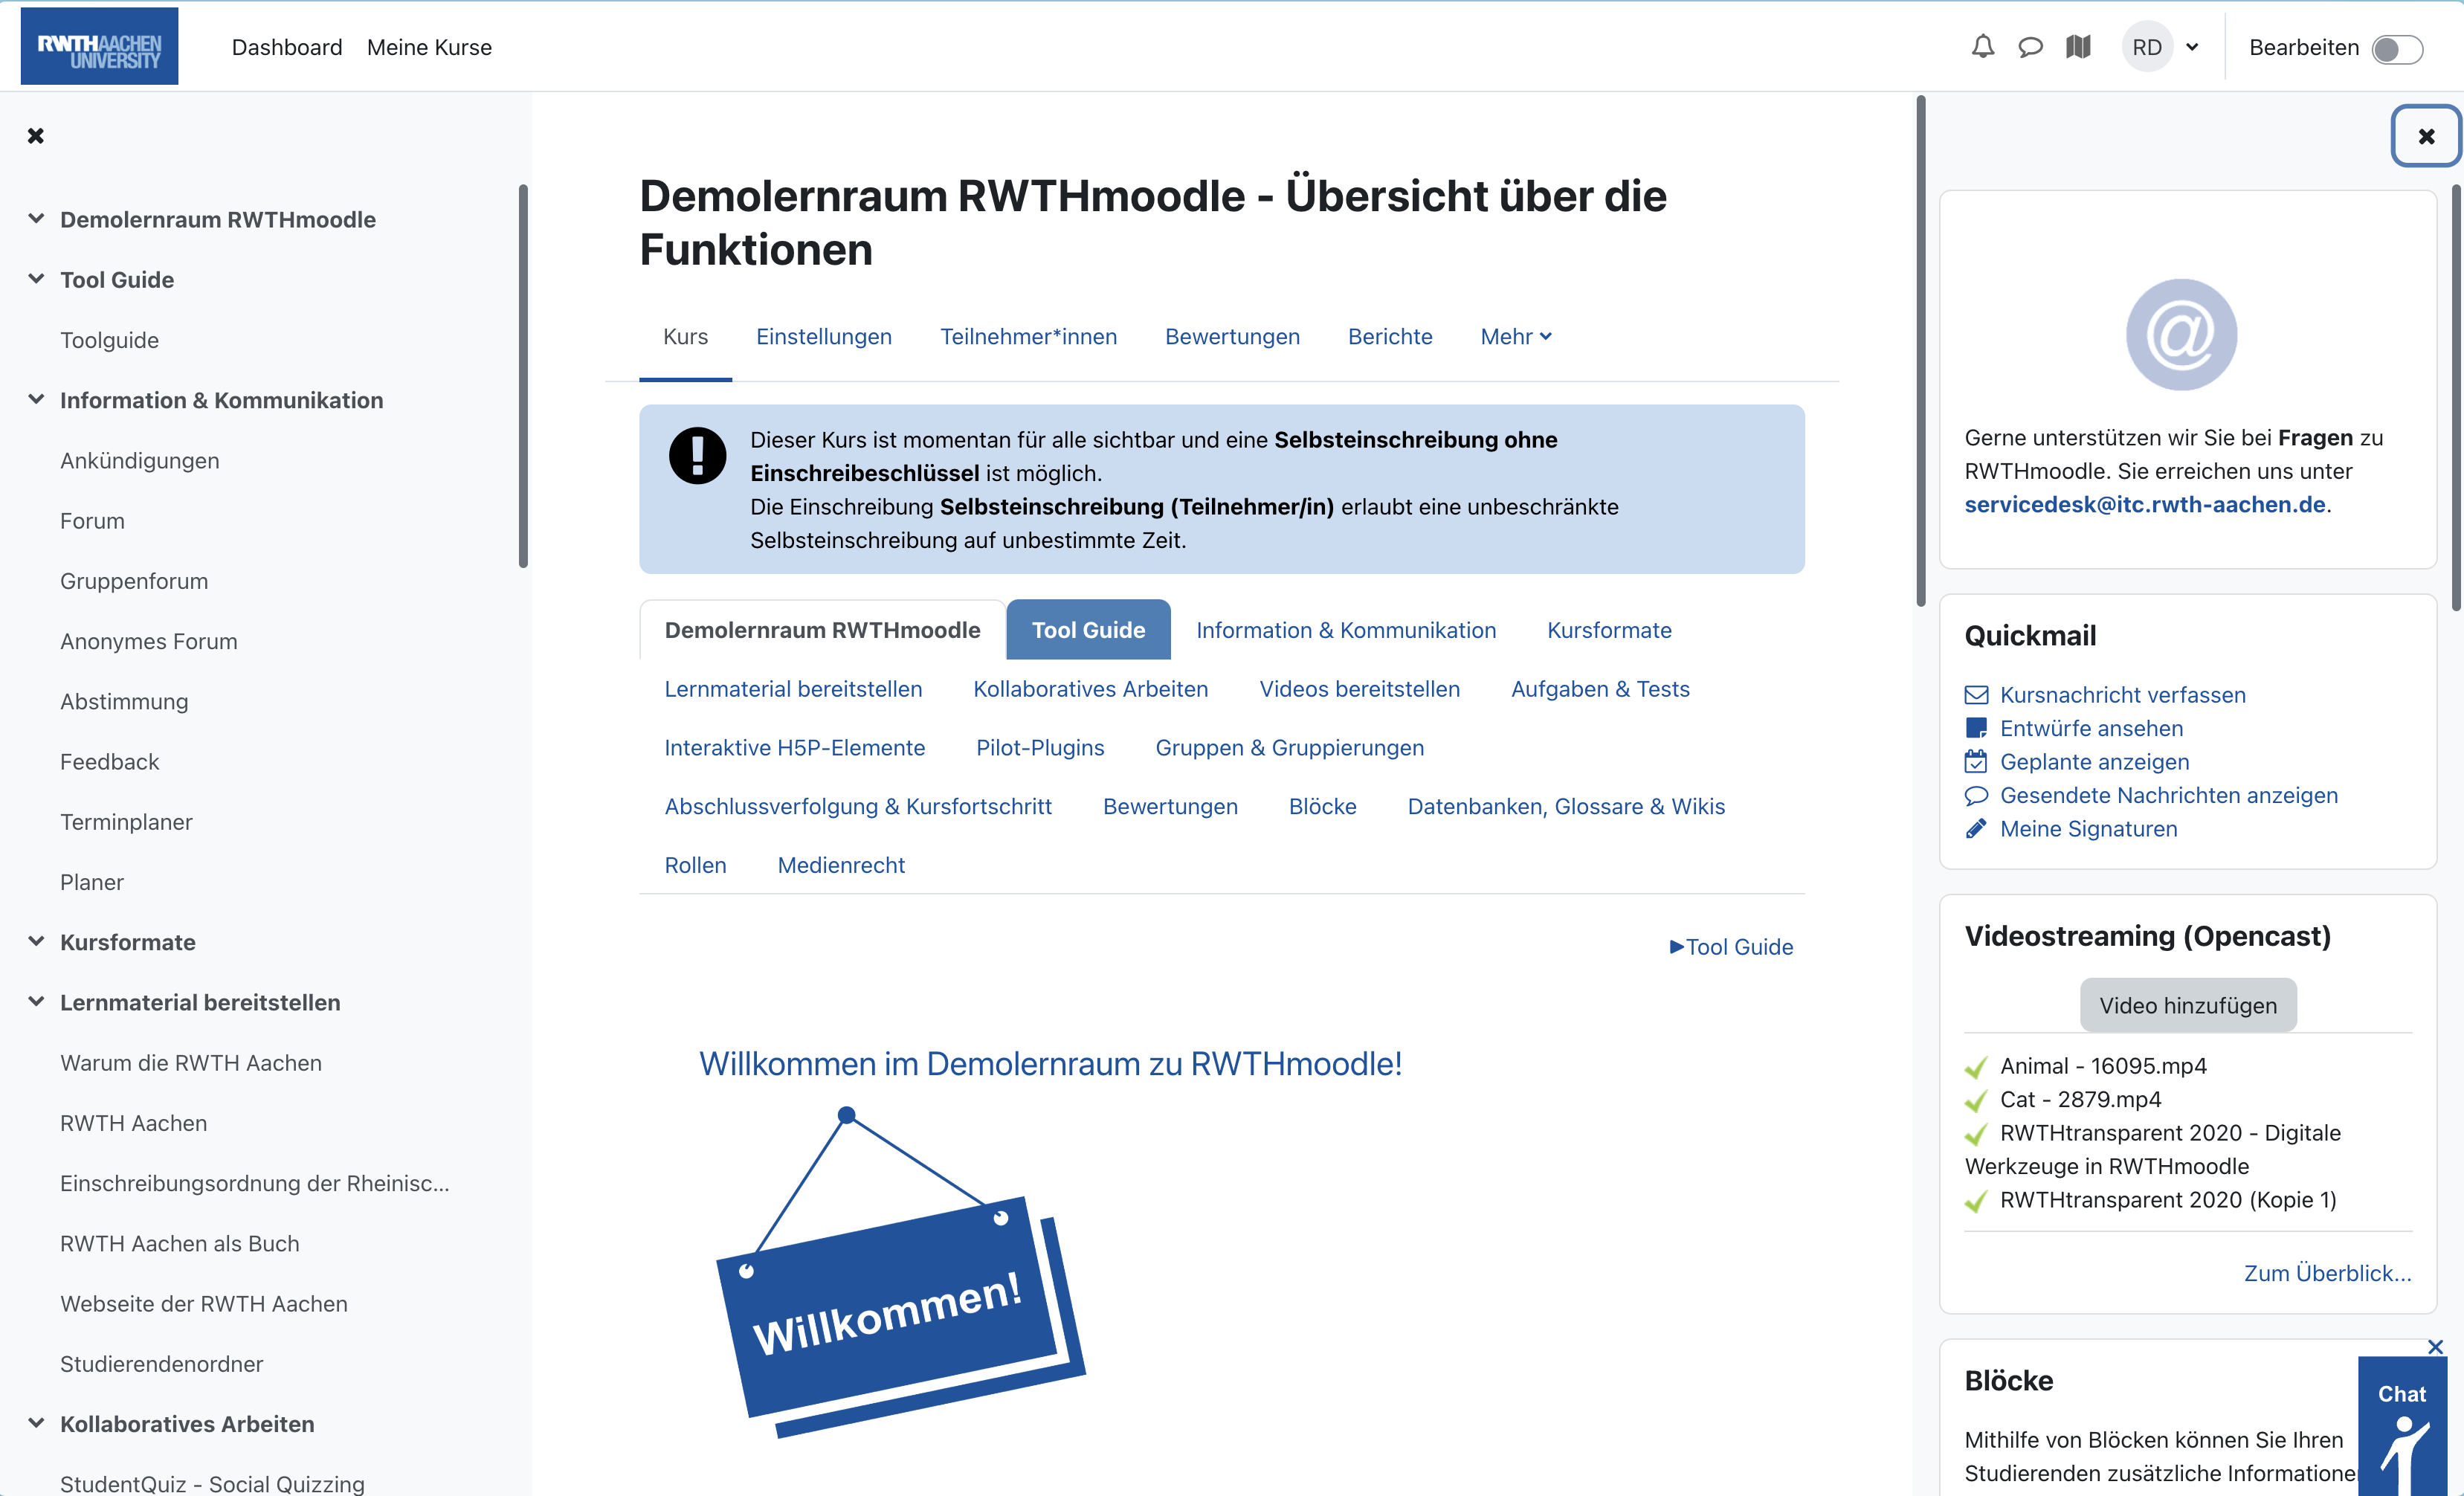
Task: Click the map/navigation icon in top bar
Action: [2079, 48]
